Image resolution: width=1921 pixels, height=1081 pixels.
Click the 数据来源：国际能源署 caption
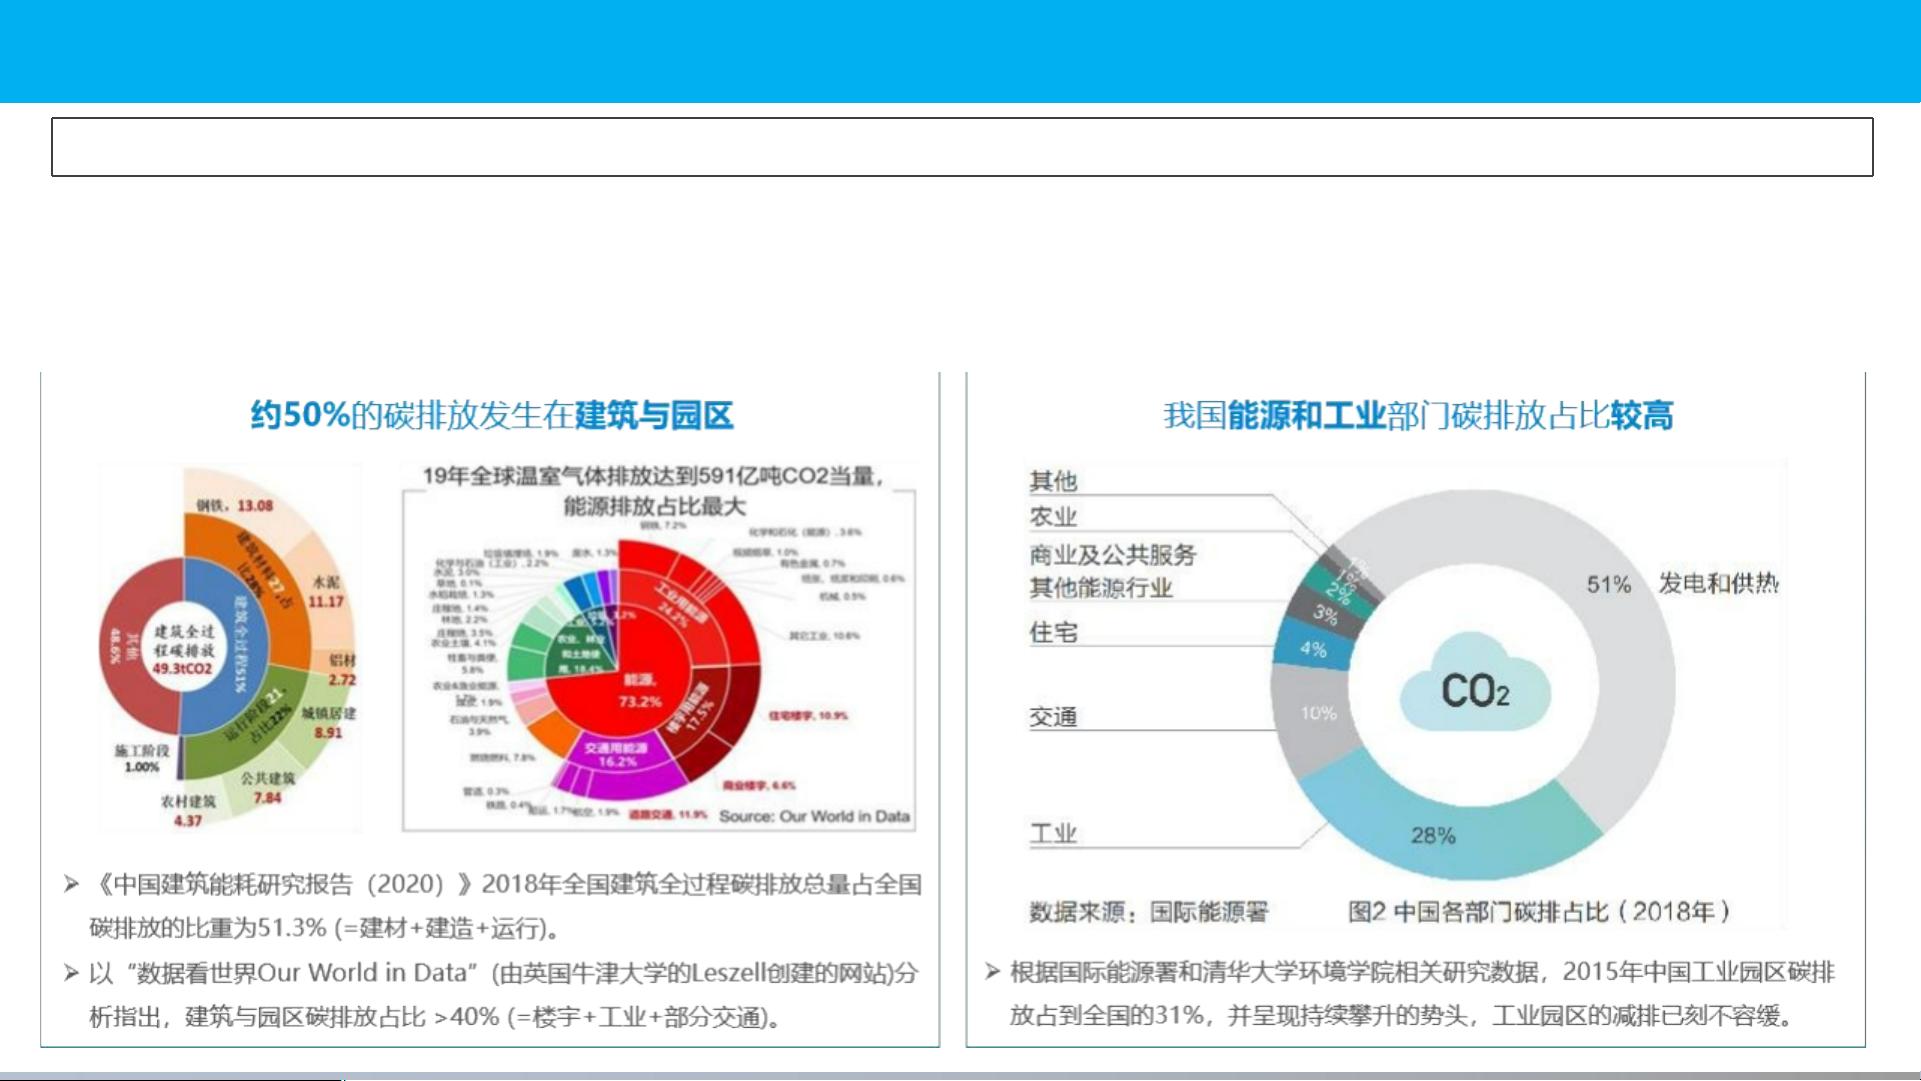(x=1148, y=911)
